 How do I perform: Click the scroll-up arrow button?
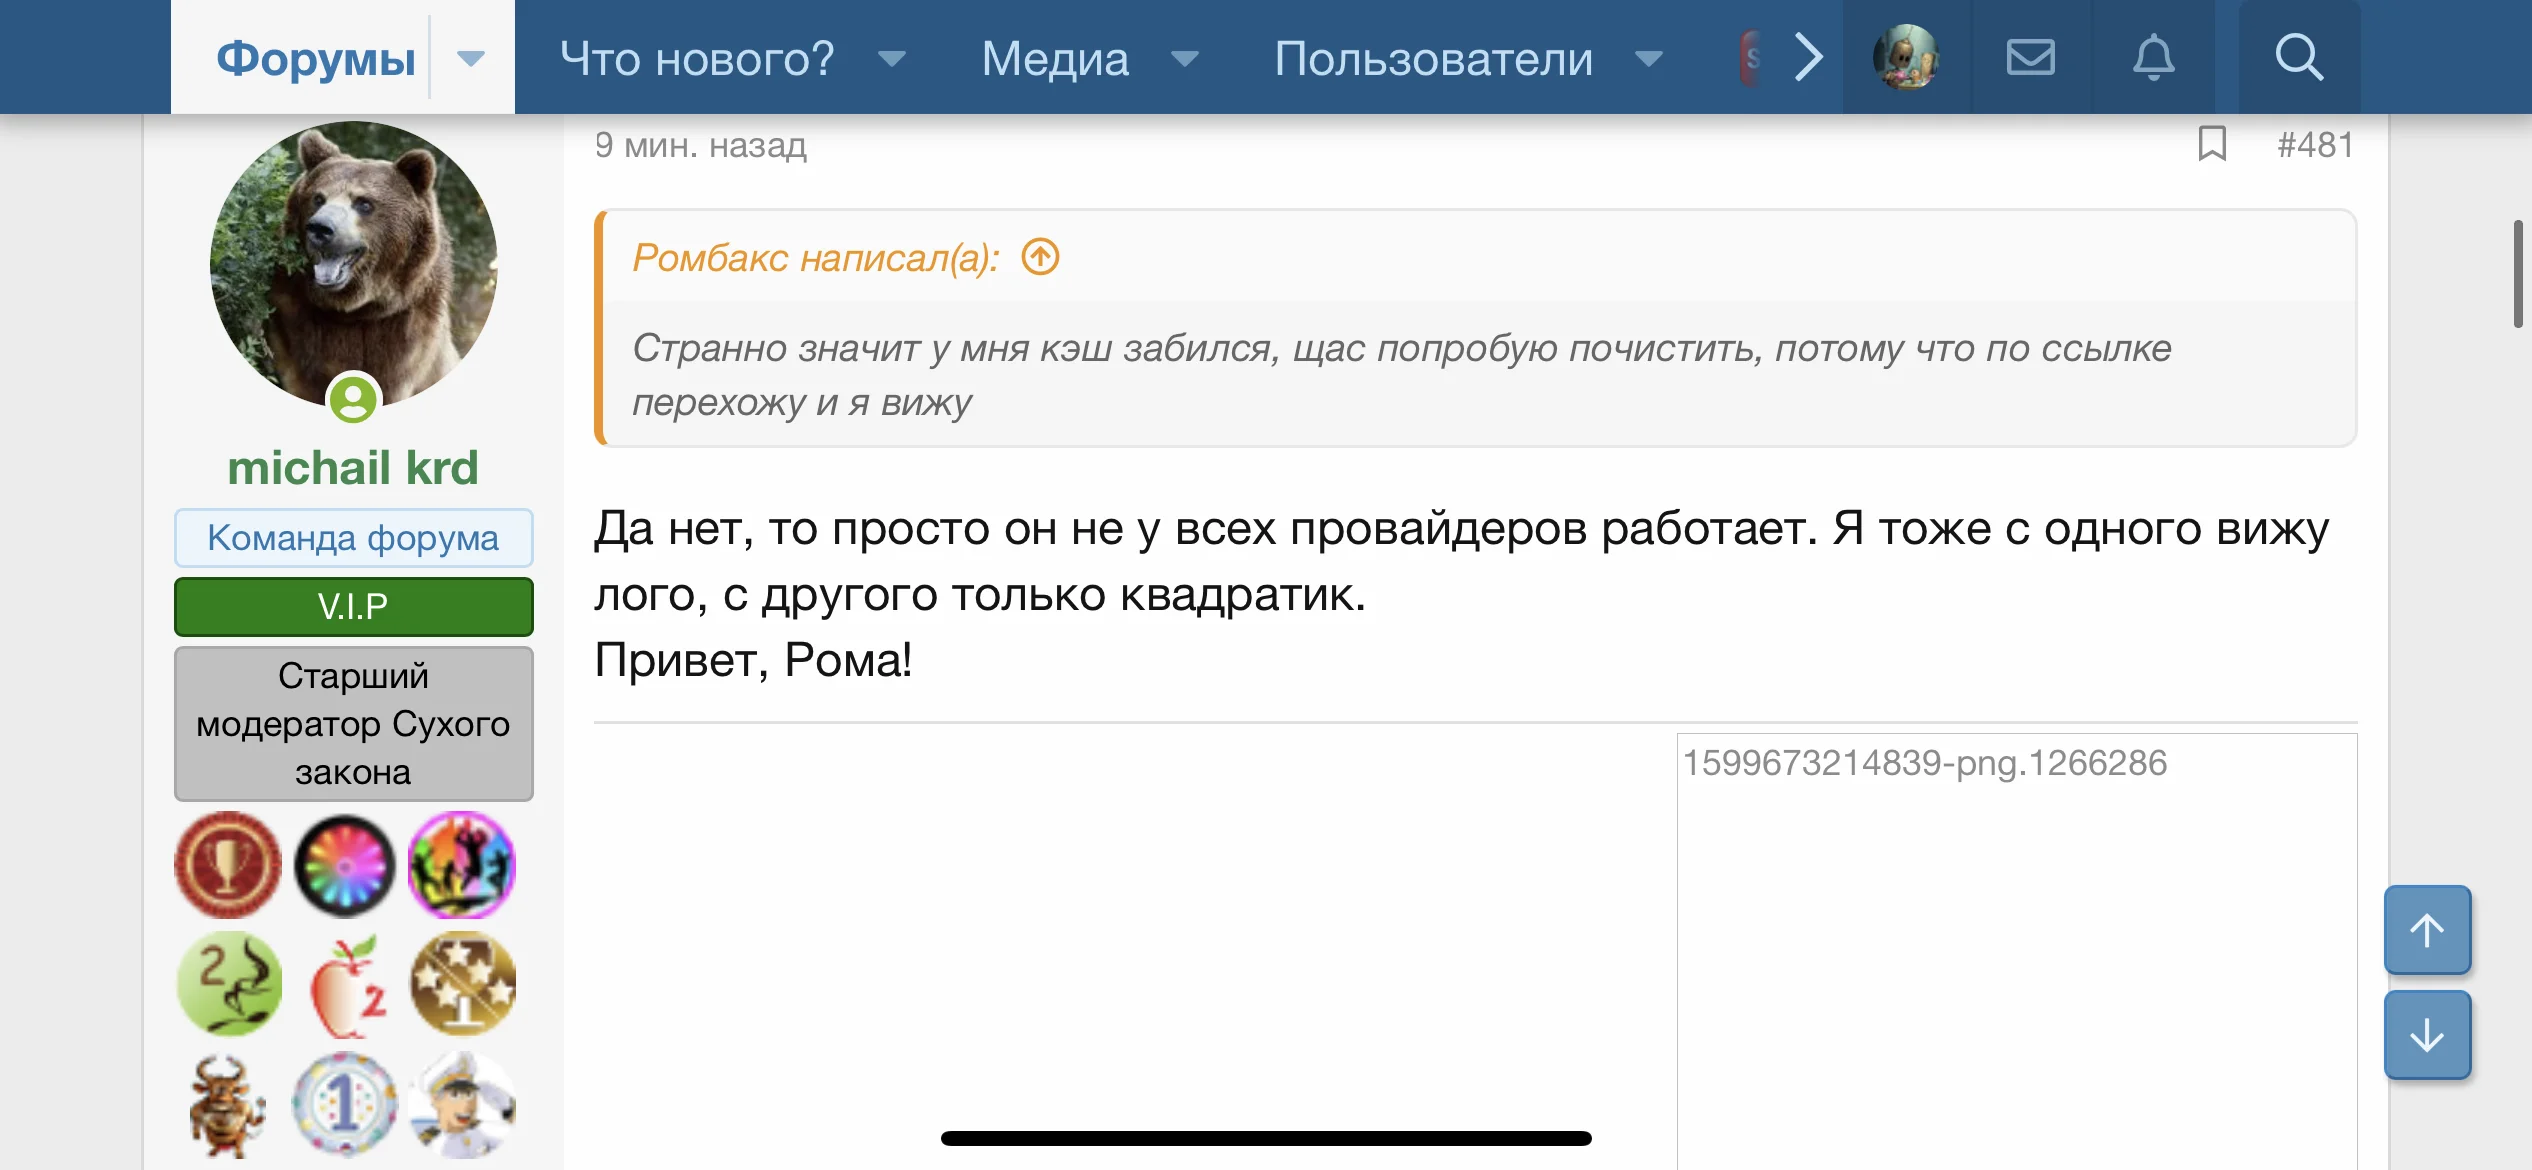[2427, 930]
